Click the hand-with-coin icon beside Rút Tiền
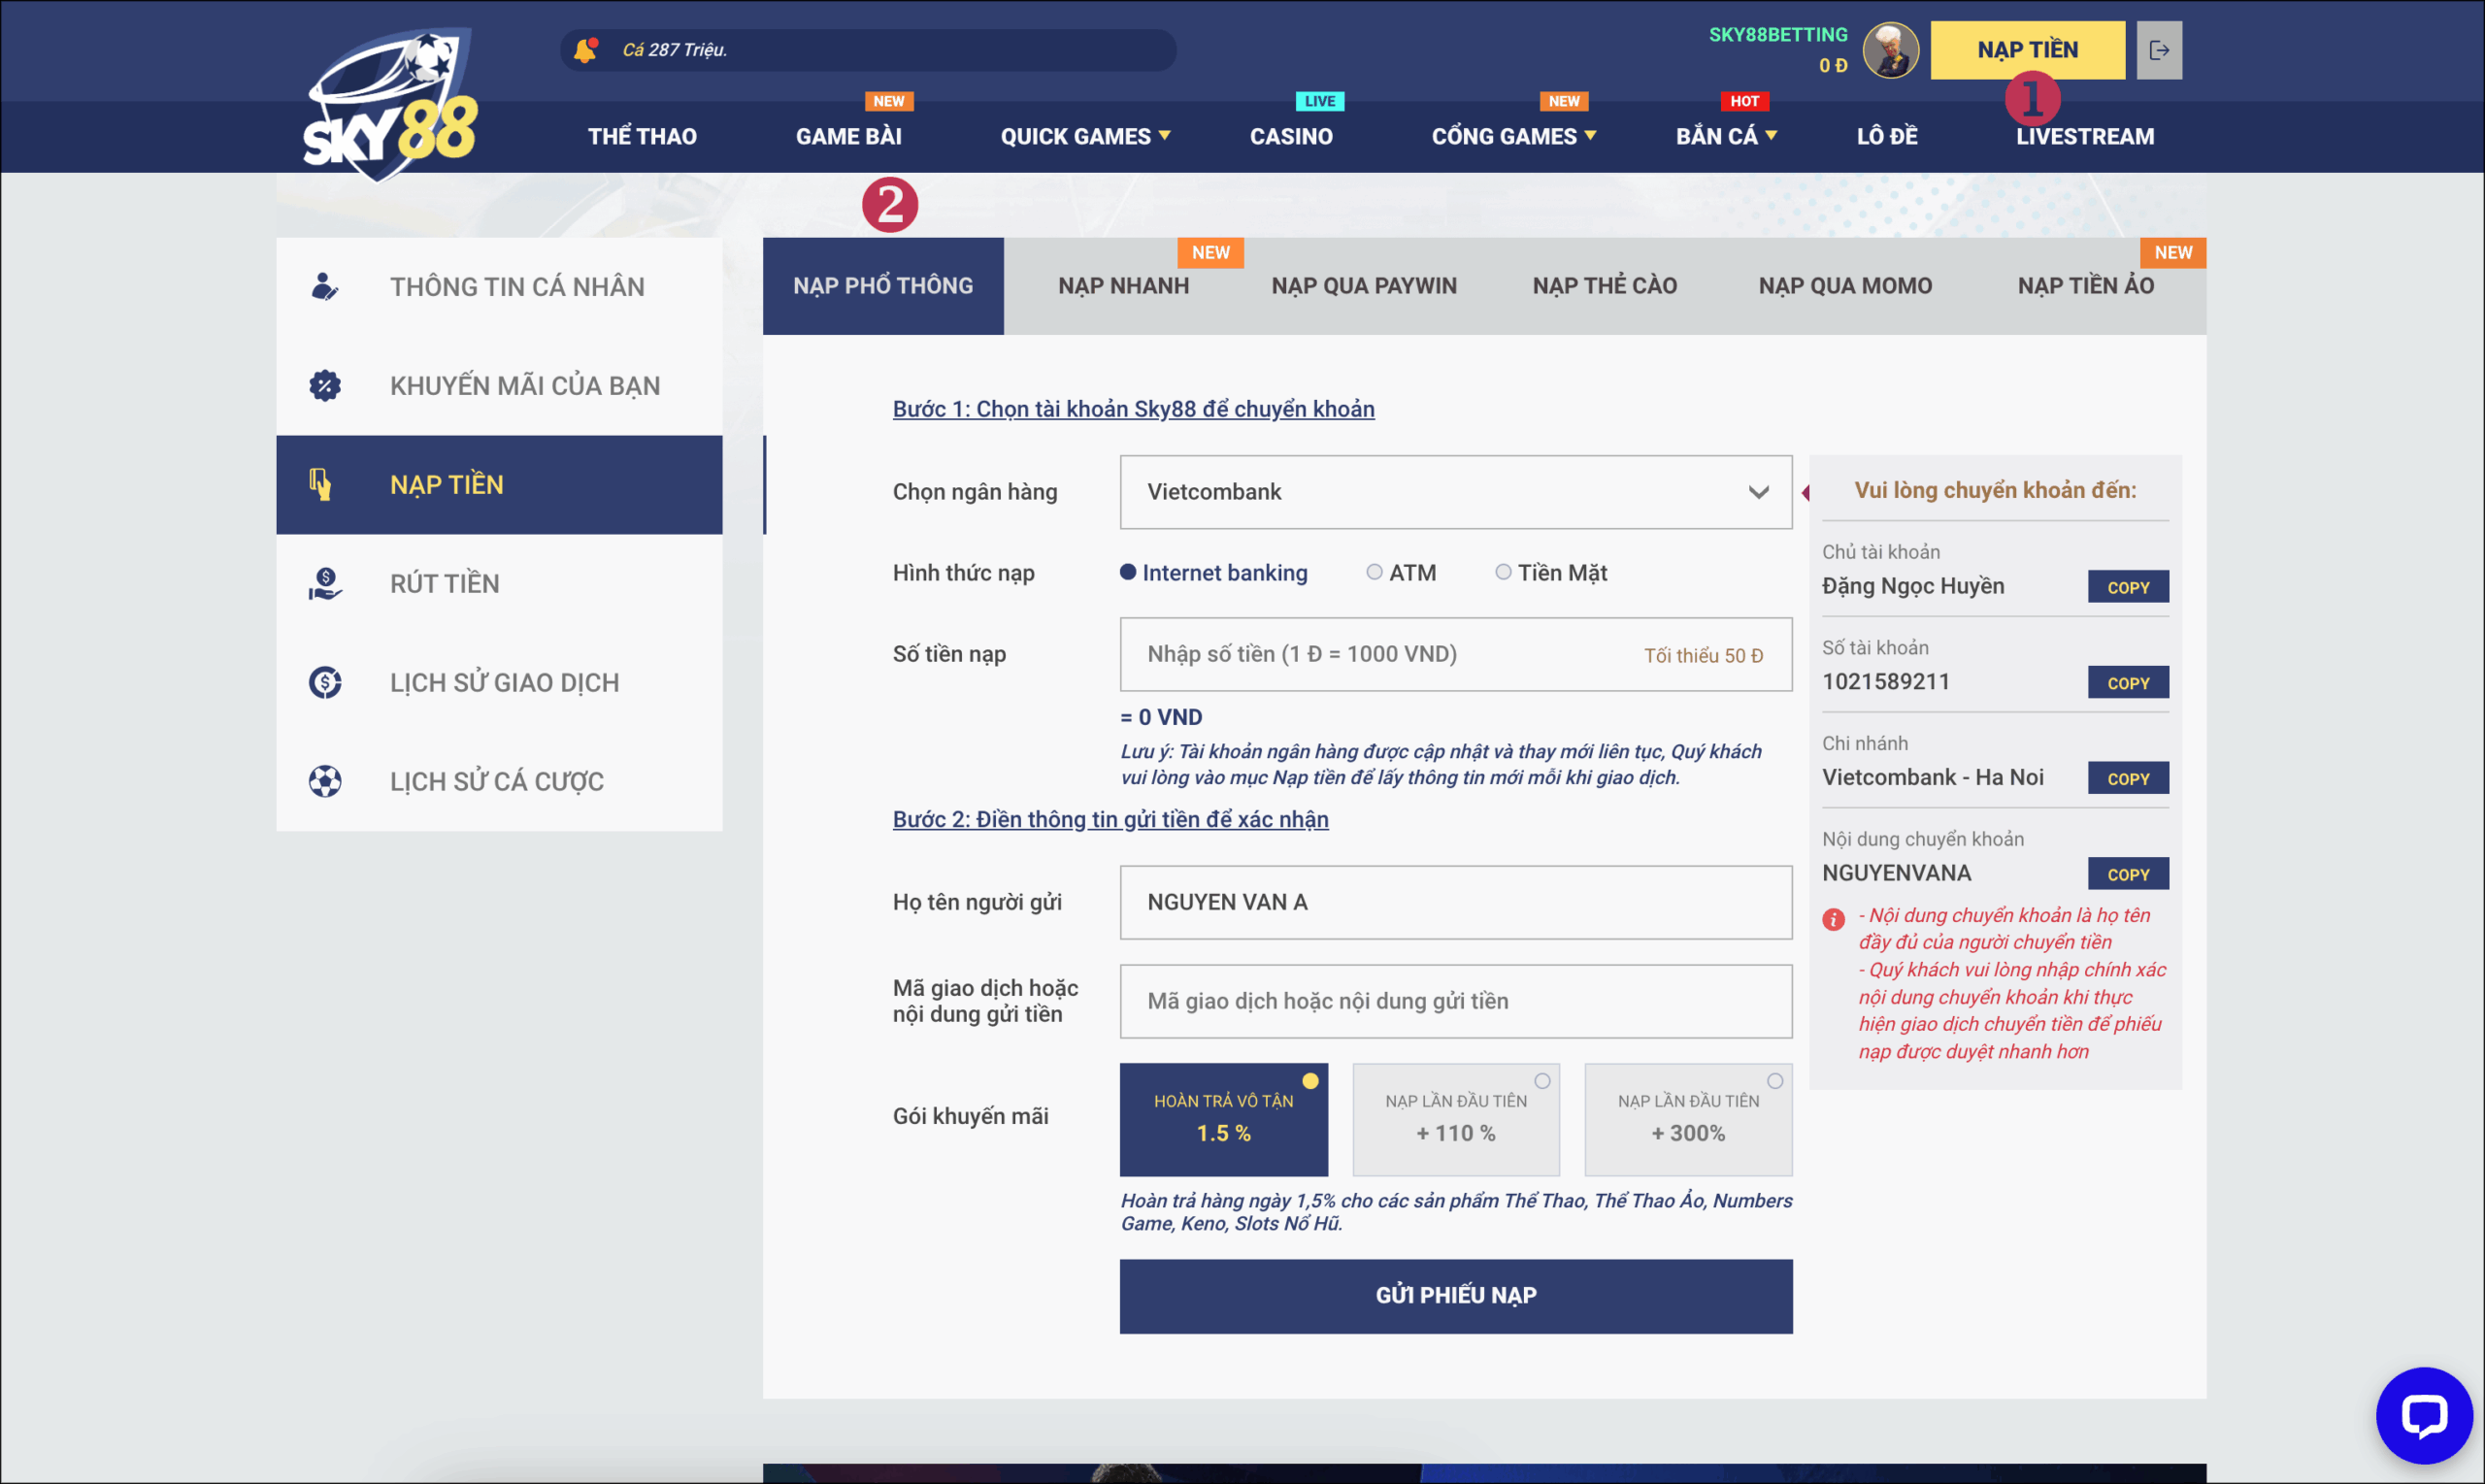Viewport: 2485px width, 1484px height. (x=325, y=583)
